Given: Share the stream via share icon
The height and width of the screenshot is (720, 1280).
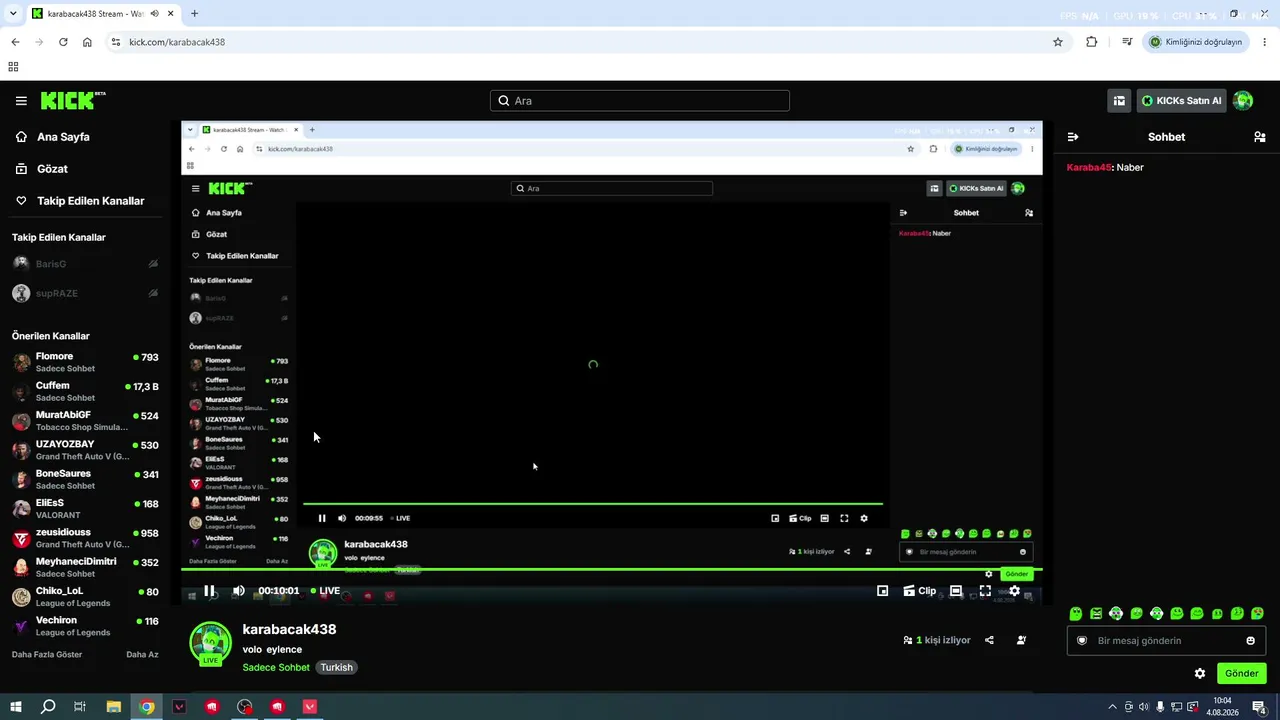Looking at the screenshot, I should (x=989, y=640).
